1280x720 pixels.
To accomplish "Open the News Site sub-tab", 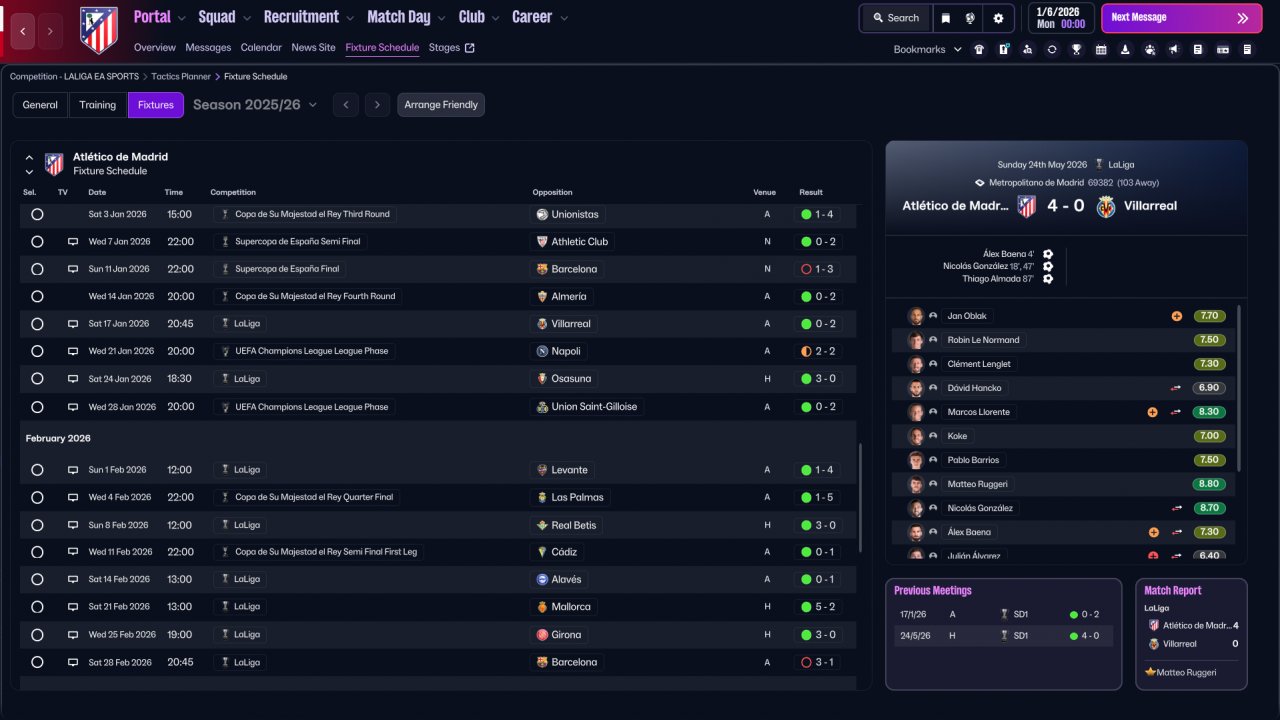I will pos(313,48).
